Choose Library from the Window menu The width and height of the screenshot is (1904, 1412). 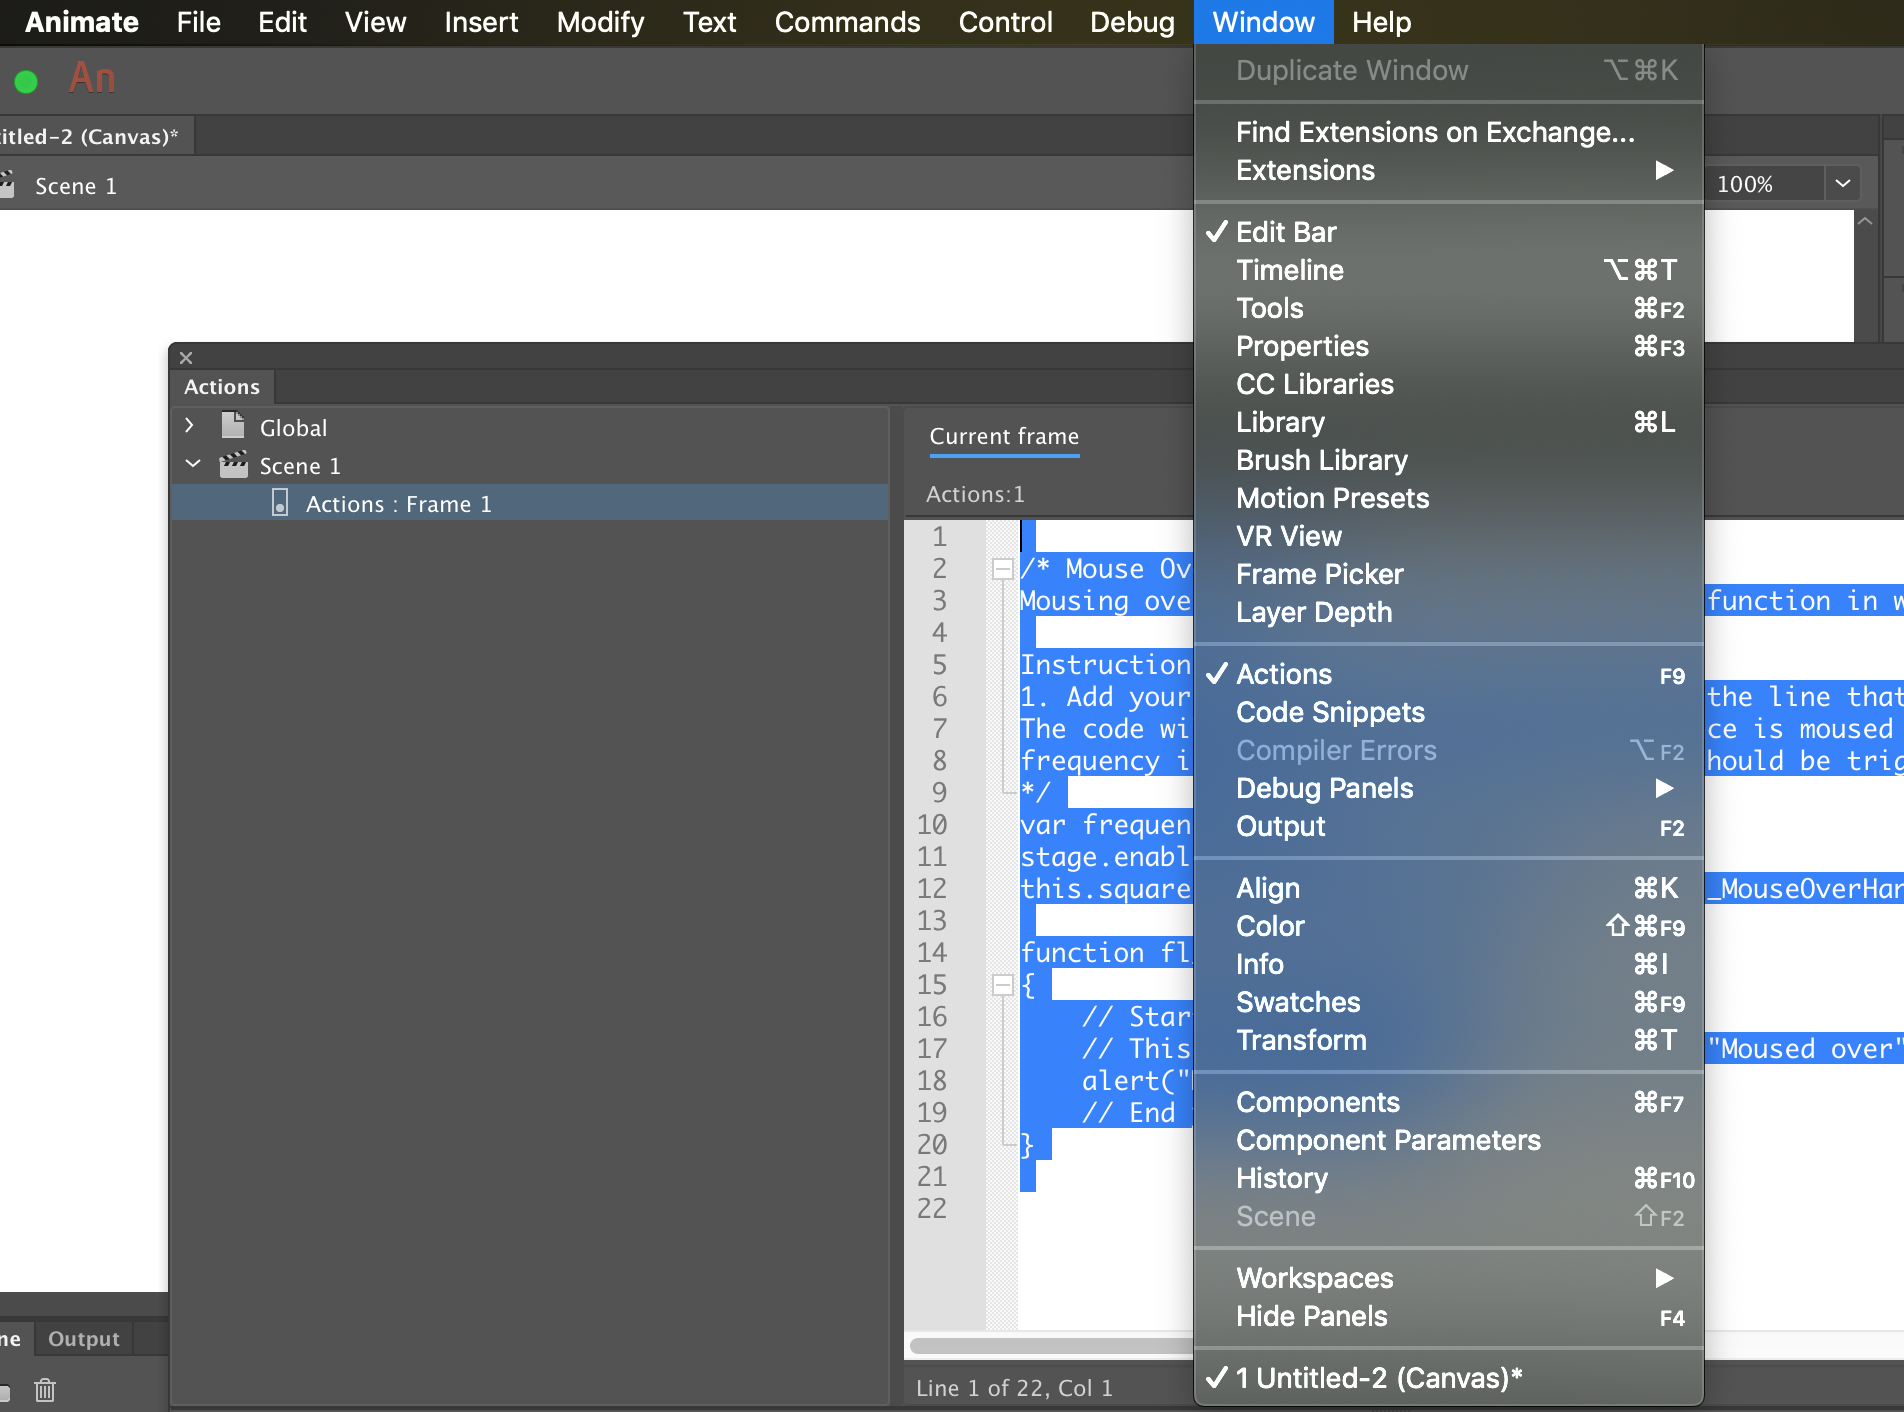[x=1449, y=422]
